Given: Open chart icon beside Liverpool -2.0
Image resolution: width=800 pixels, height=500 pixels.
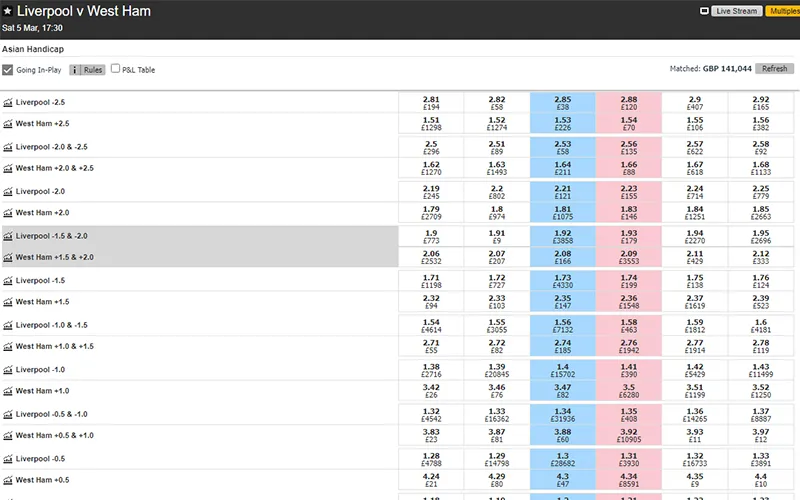Looking at the screenshot, I should click(8, 192).
